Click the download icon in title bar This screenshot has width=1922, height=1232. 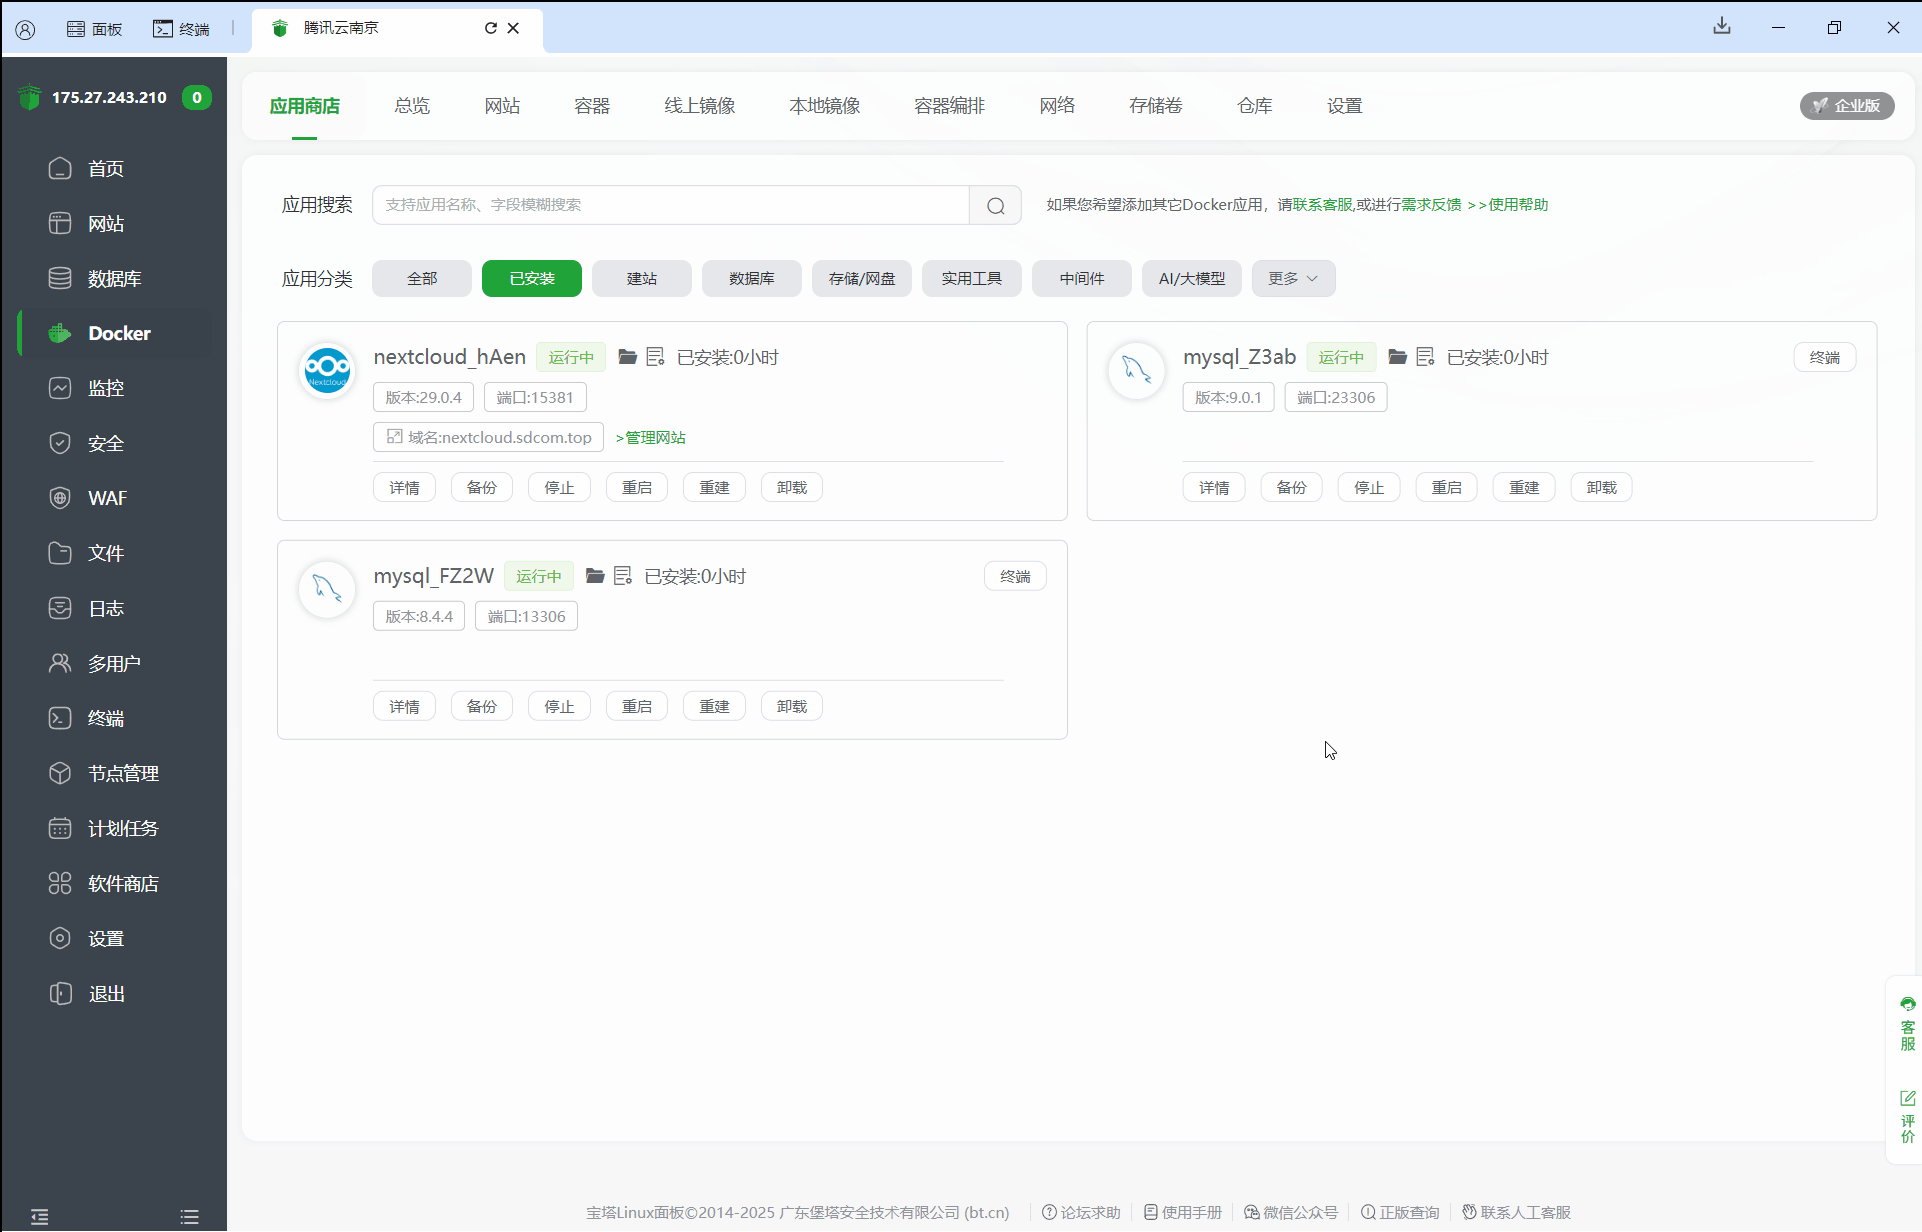click(1721, 27)
